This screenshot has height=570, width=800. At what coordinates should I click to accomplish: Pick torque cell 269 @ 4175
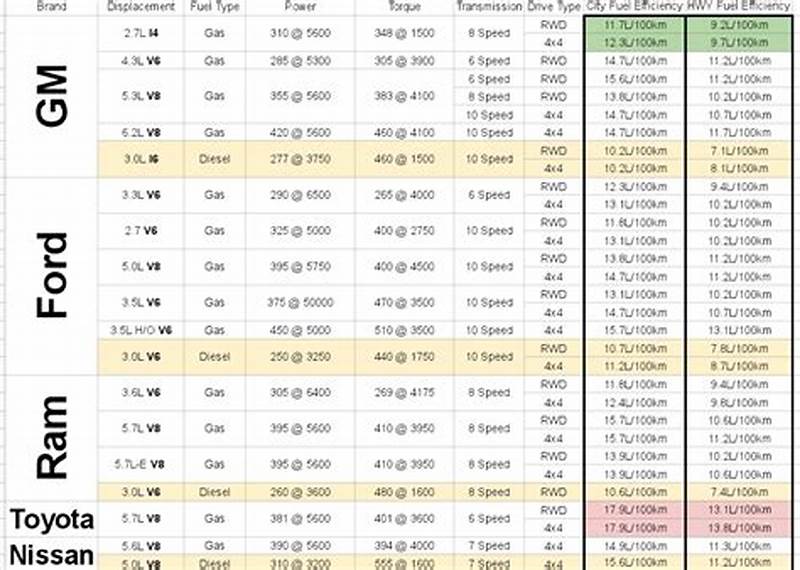(404, 392)
